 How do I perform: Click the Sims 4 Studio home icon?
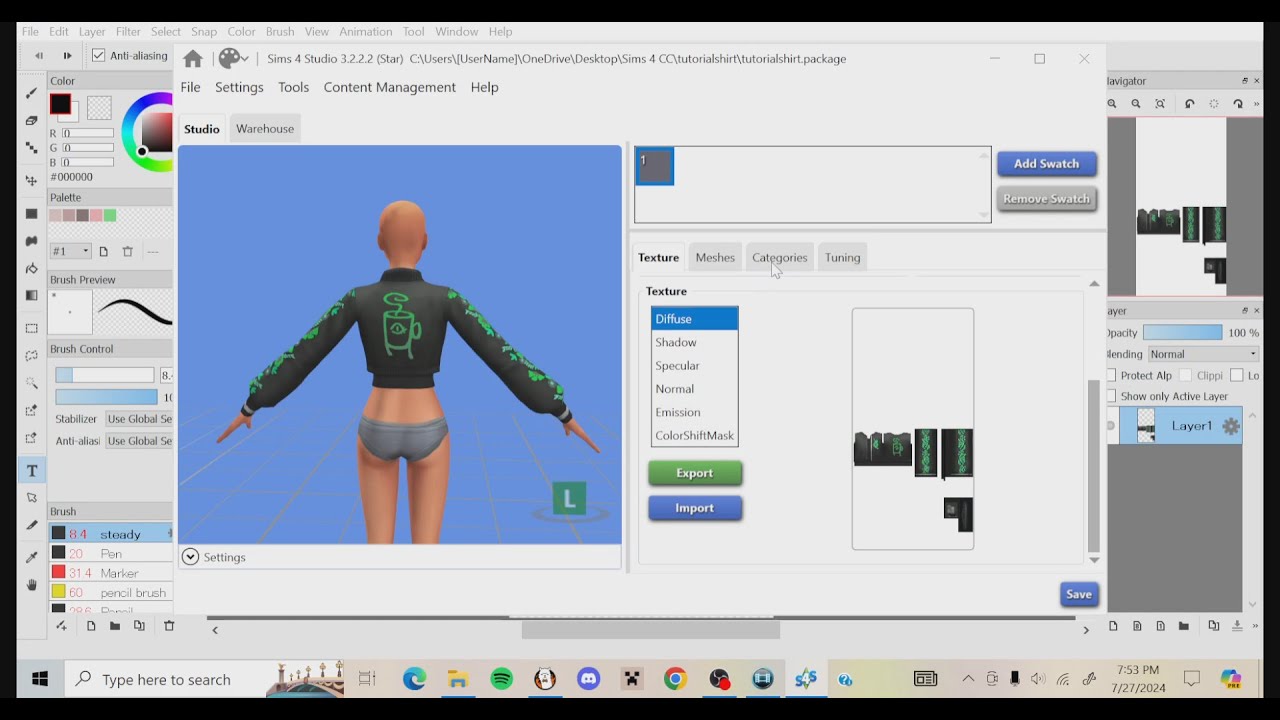193,59
